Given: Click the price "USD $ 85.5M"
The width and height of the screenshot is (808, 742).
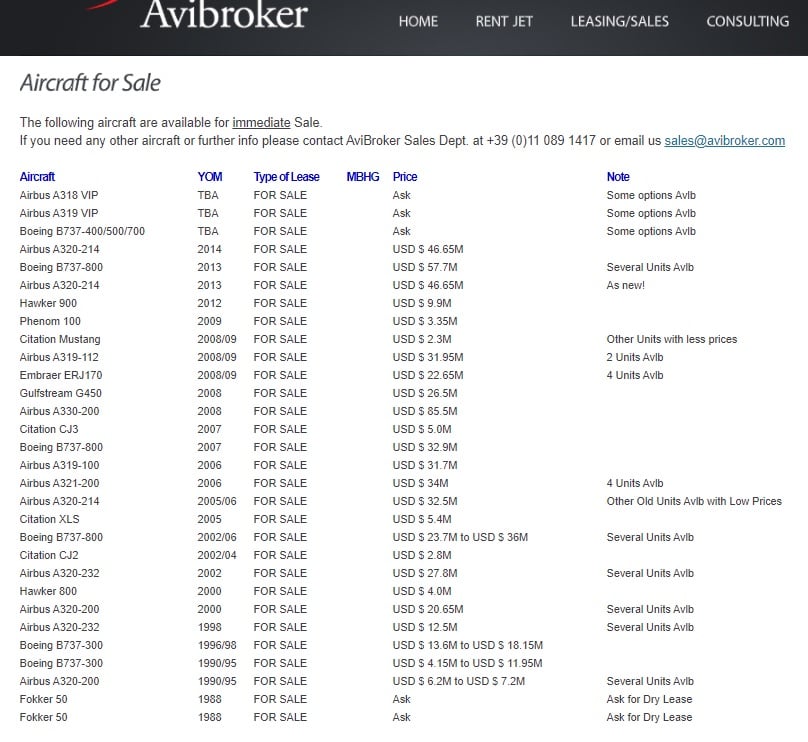Looking at the screenshot, I should pos(425,412).
